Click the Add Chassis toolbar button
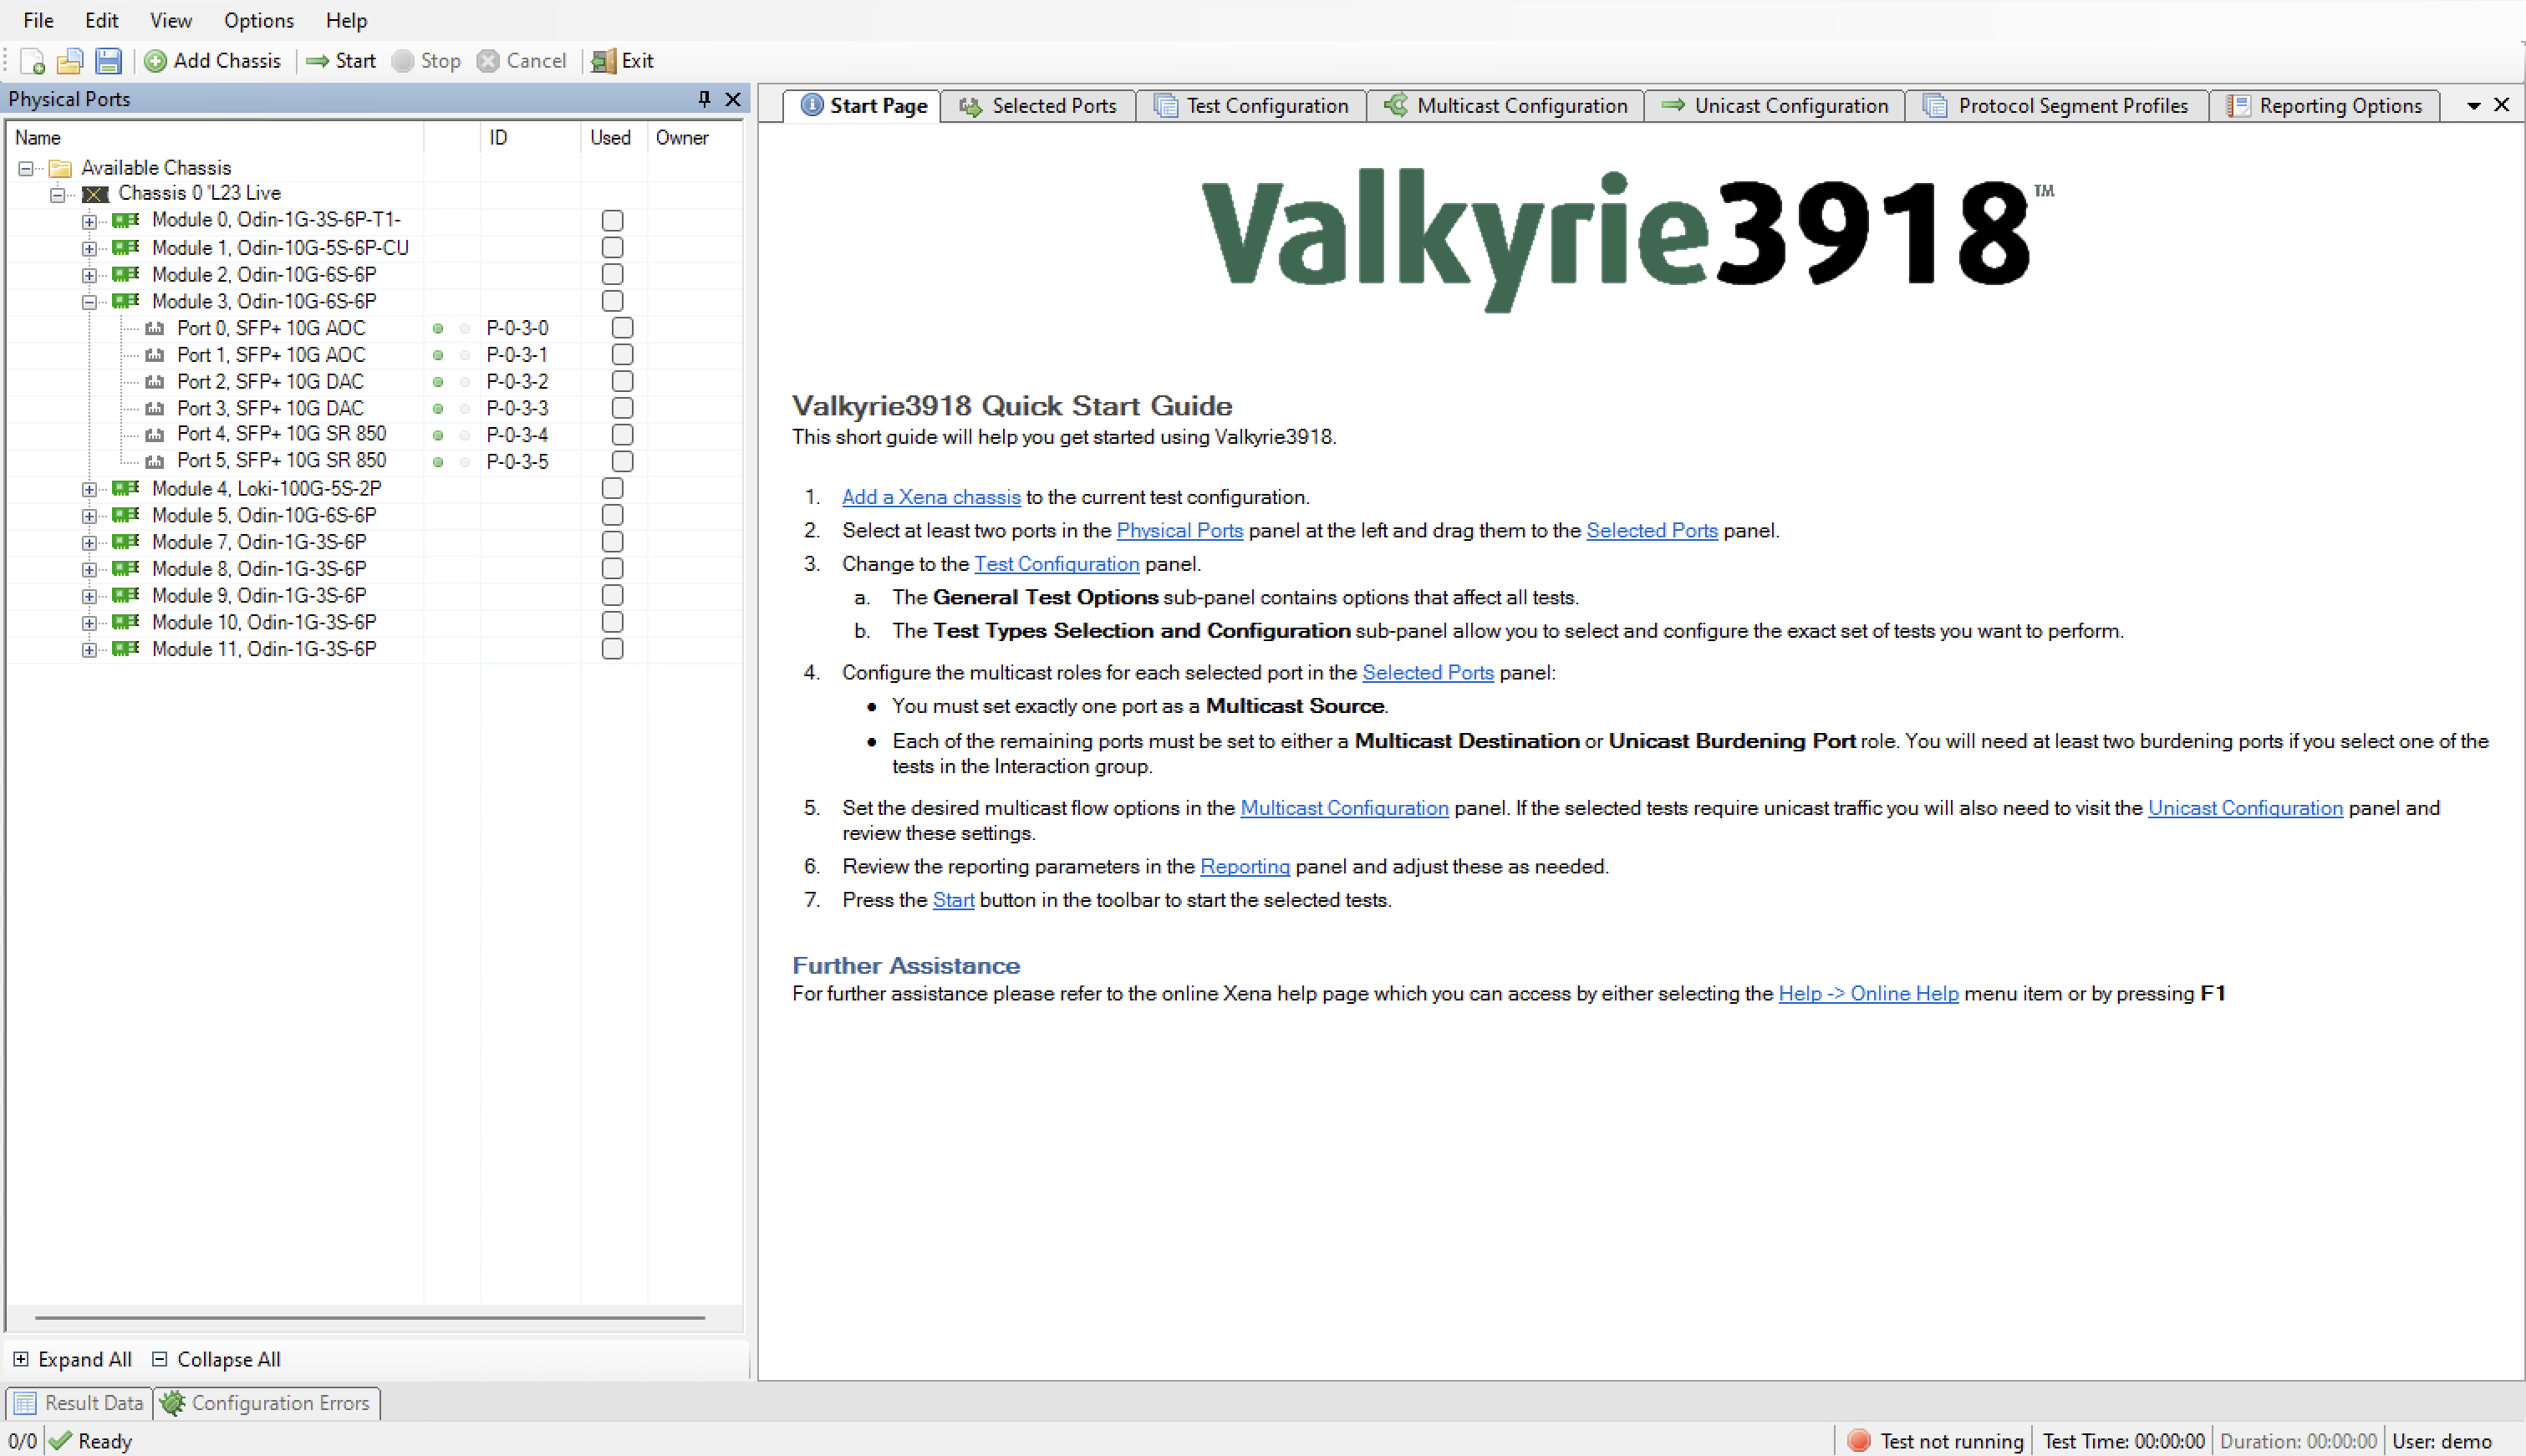 click(213, 61)
